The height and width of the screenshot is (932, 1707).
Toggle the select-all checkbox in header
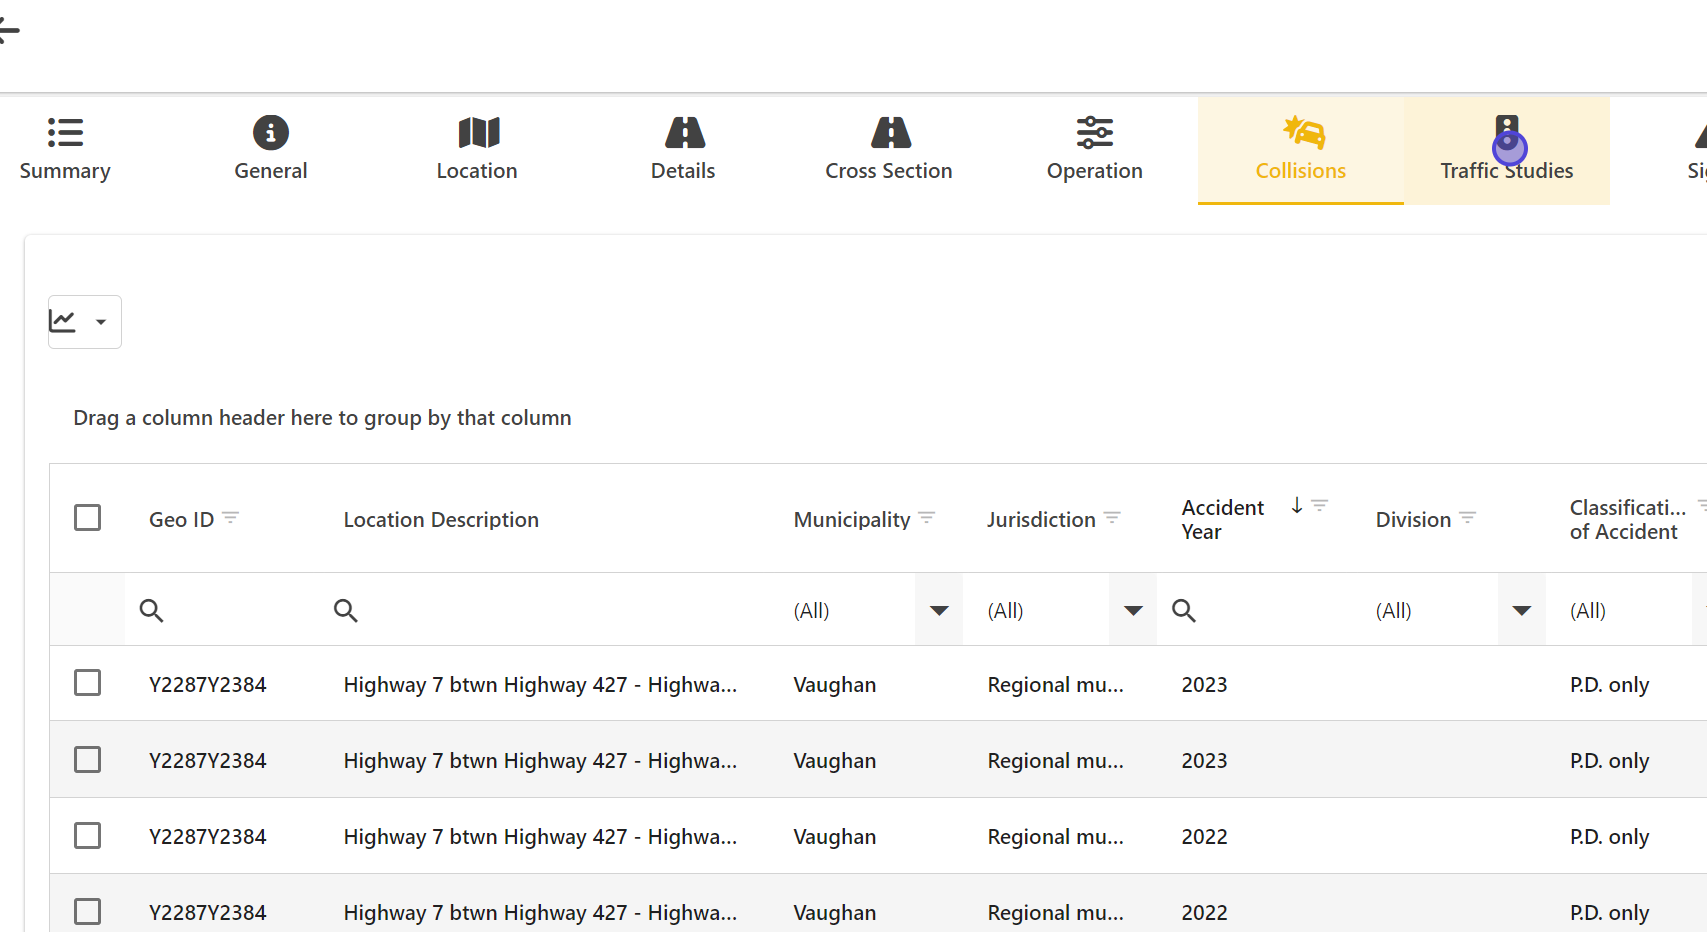88,518
